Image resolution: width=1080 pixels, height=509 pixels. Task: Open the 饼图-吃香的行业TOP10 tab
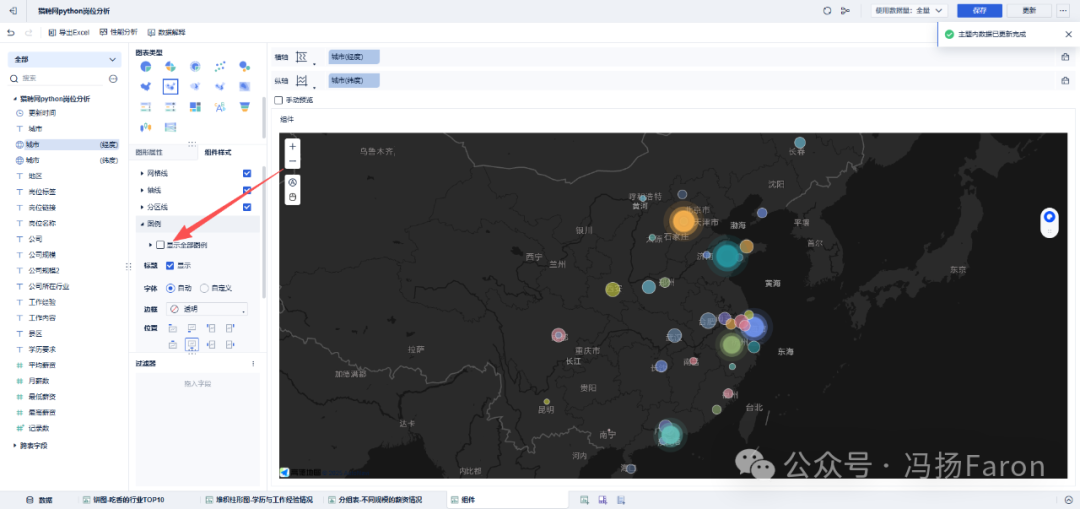tap(124, 499)
